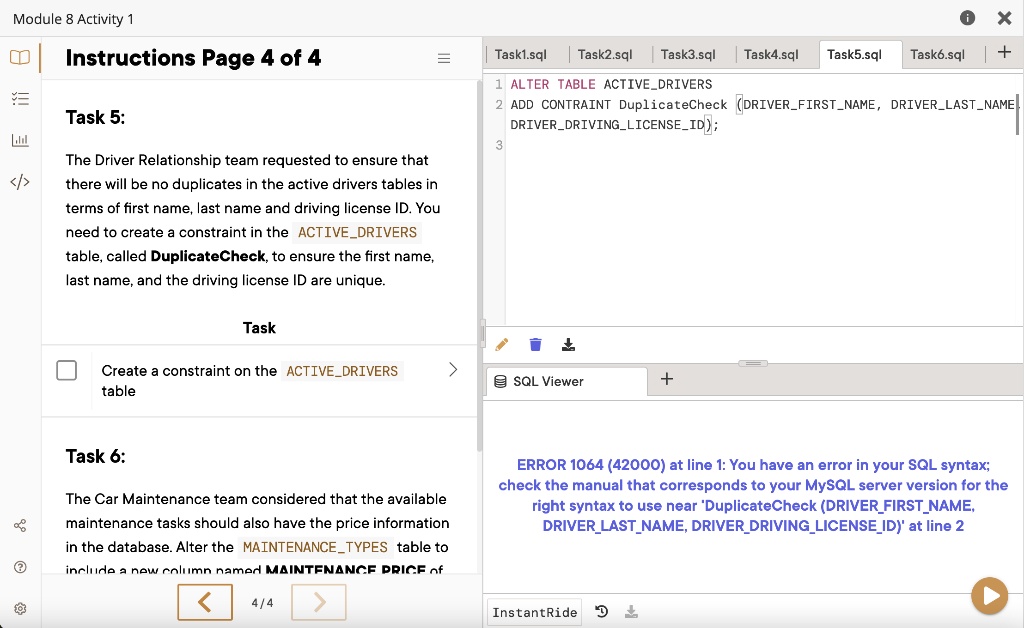This screenshot has height=628, width=1024.
Task: Open the bar chart results panel
Action: pos(20,140)
